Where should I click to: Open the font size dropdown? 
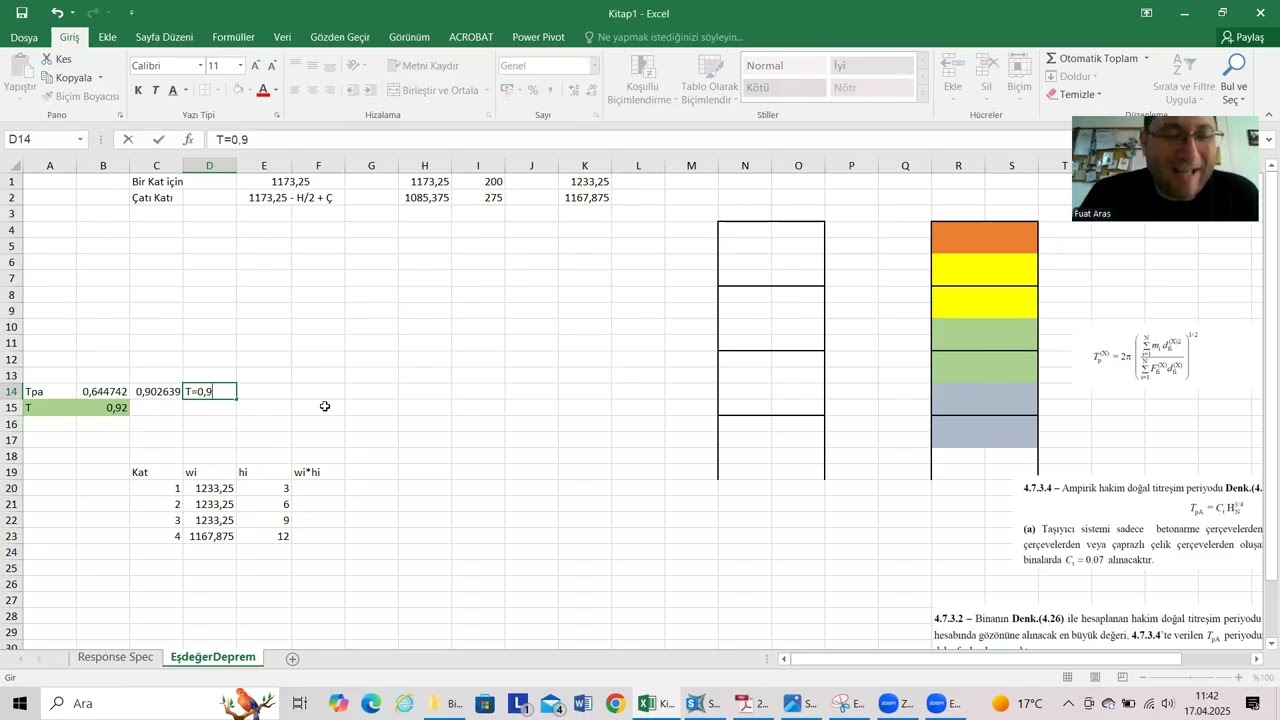240,66
